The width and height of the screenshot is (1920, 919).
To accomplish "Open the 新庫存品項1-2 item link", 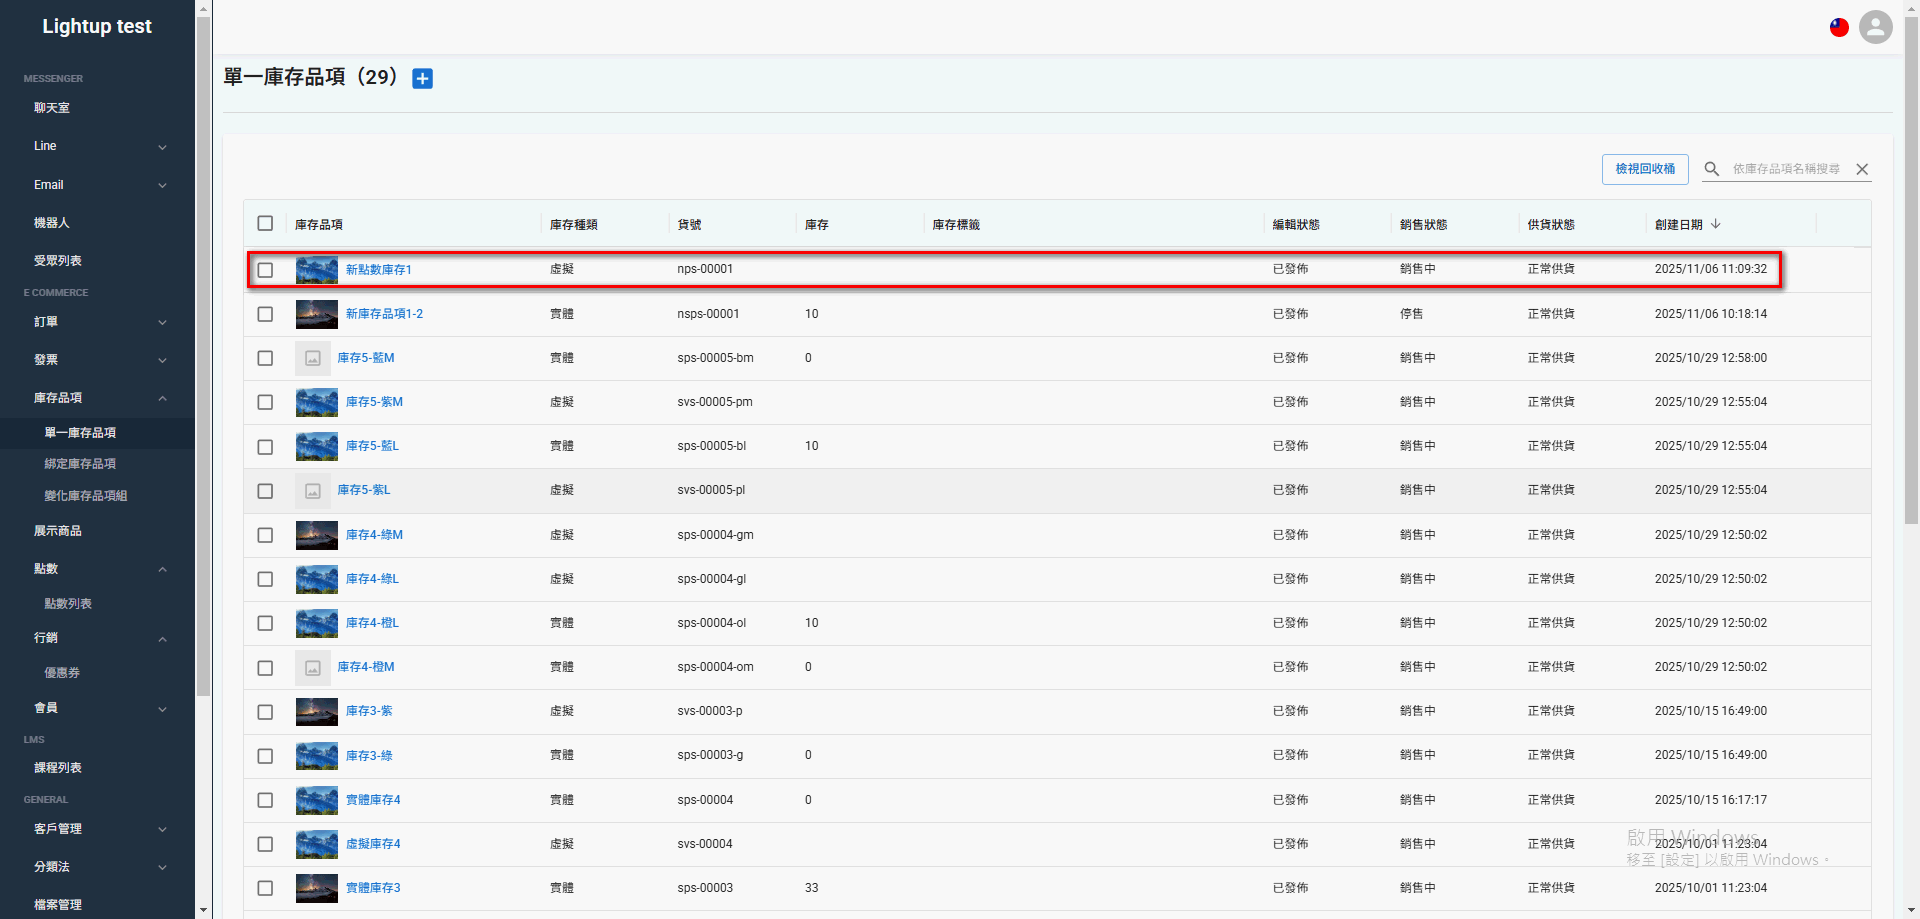I will (x=384, y=314).
